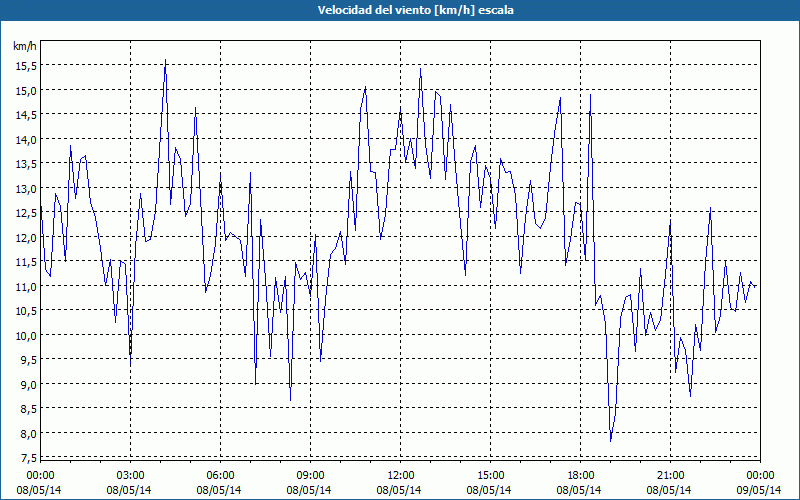Image resolution: width=800 pixels, height=500 pixels.
Task: Click the 15:00 time axis label
Action: [490, 476]
